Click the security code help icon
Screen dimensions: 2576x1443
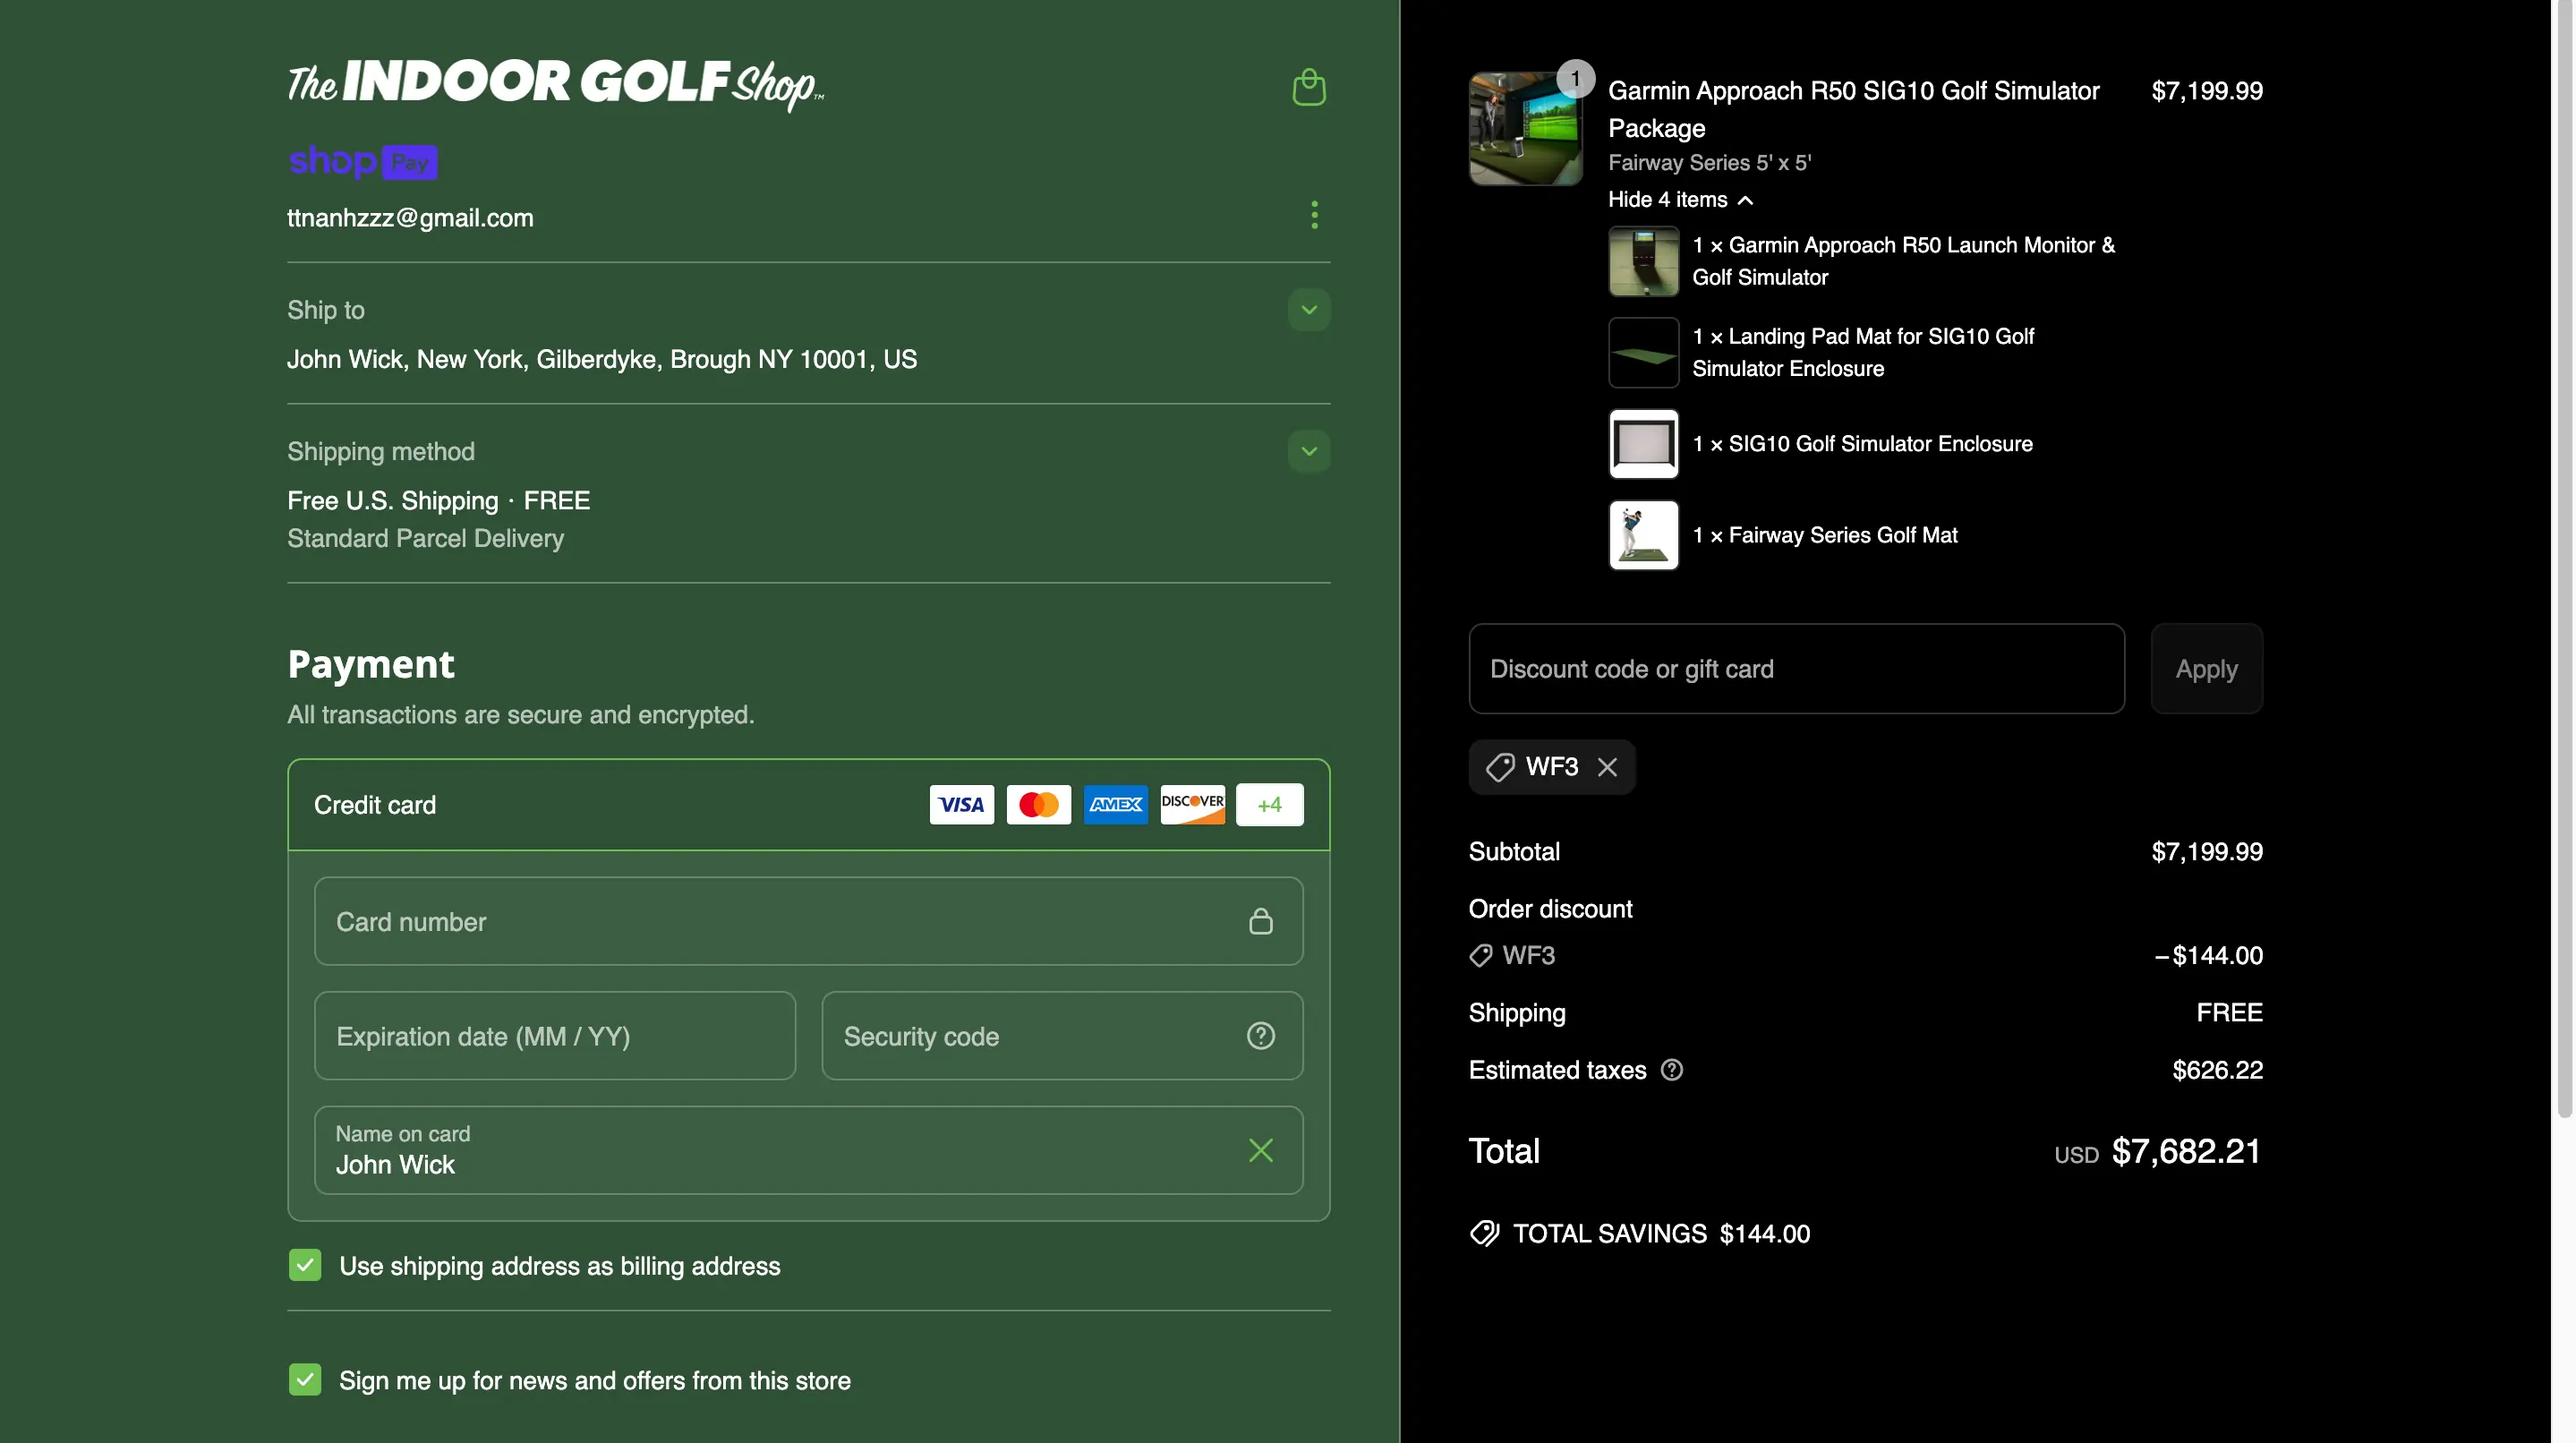pyautogui.click(x=1260, y=1035)
